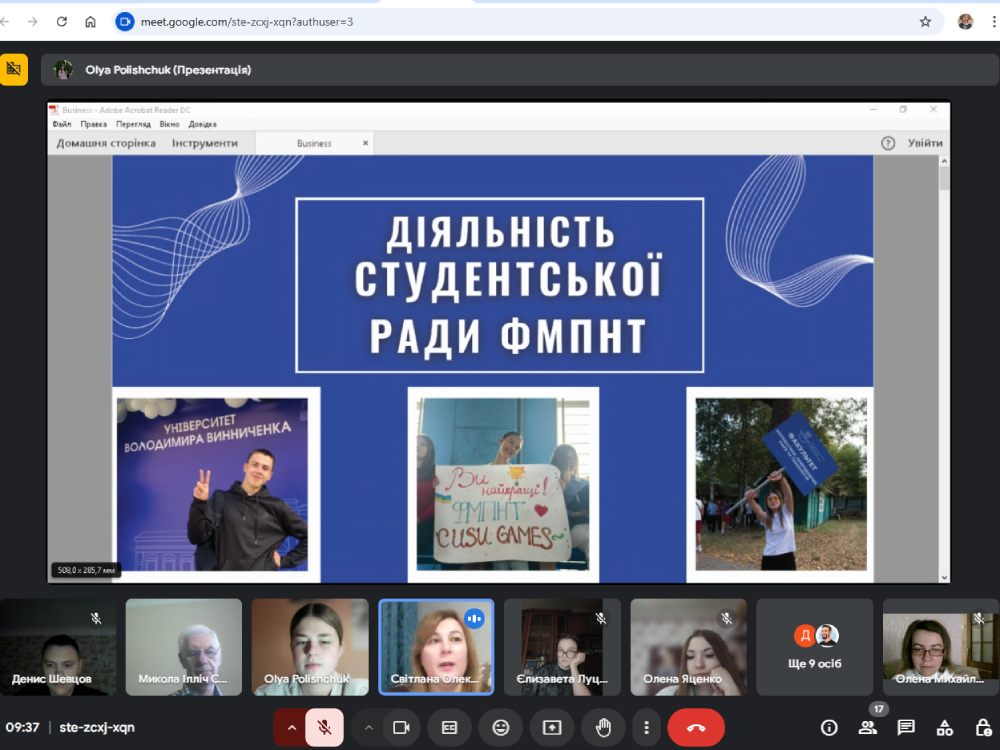The height and width of the screenshot is (750, 1000).
Task: Open the chat with everyone panel
Action: pyautogui.click(x=906, y=727)
